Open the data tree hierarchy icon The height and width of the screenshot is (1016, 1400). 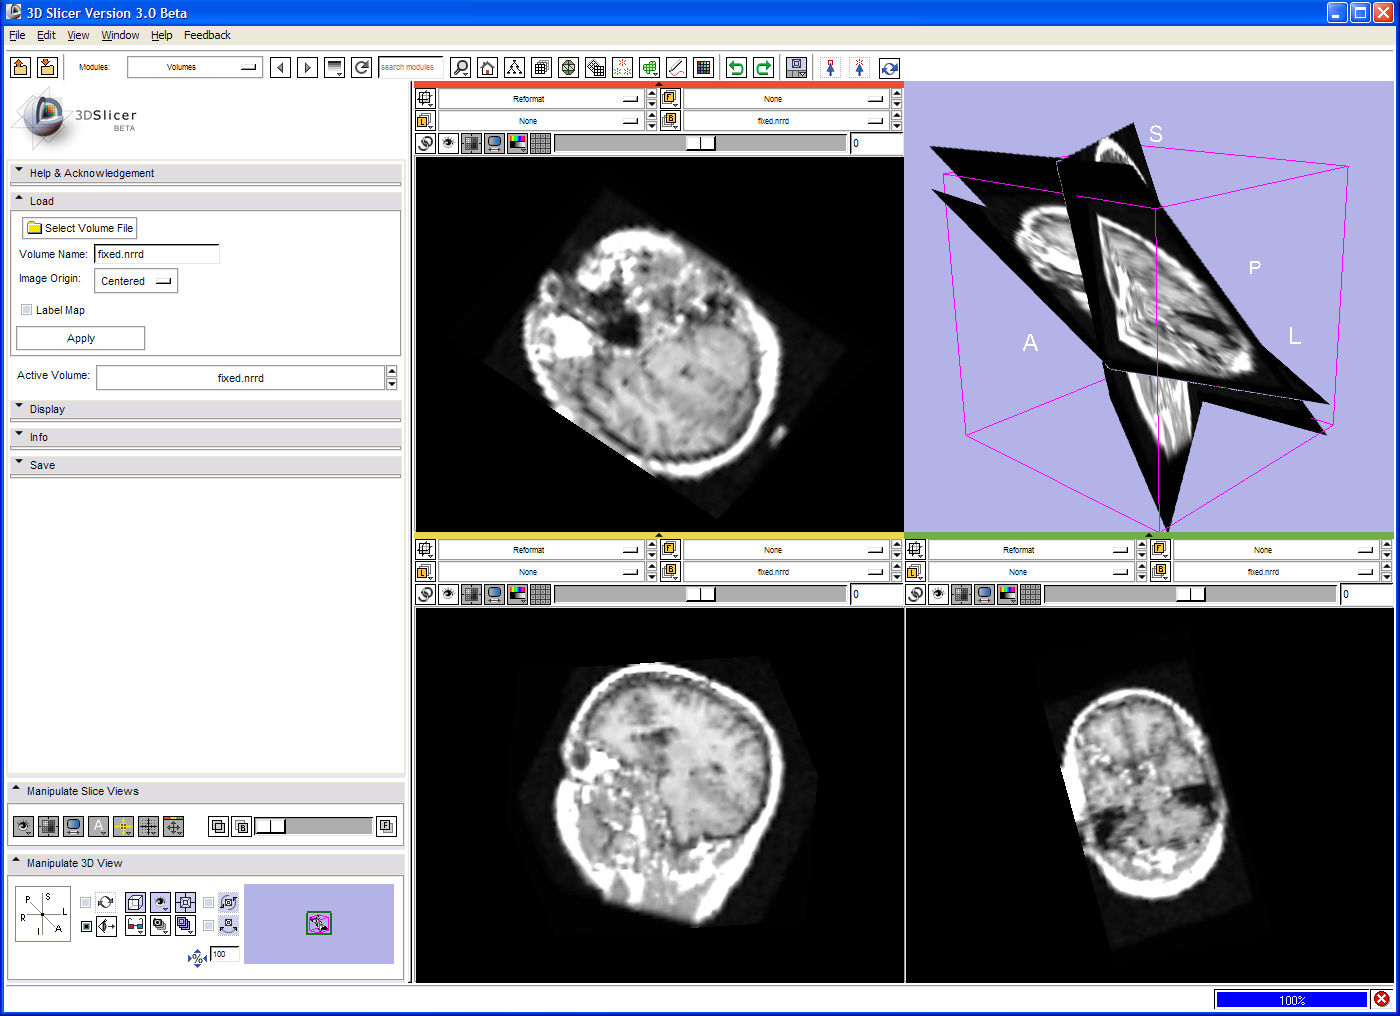coord(514,68)
